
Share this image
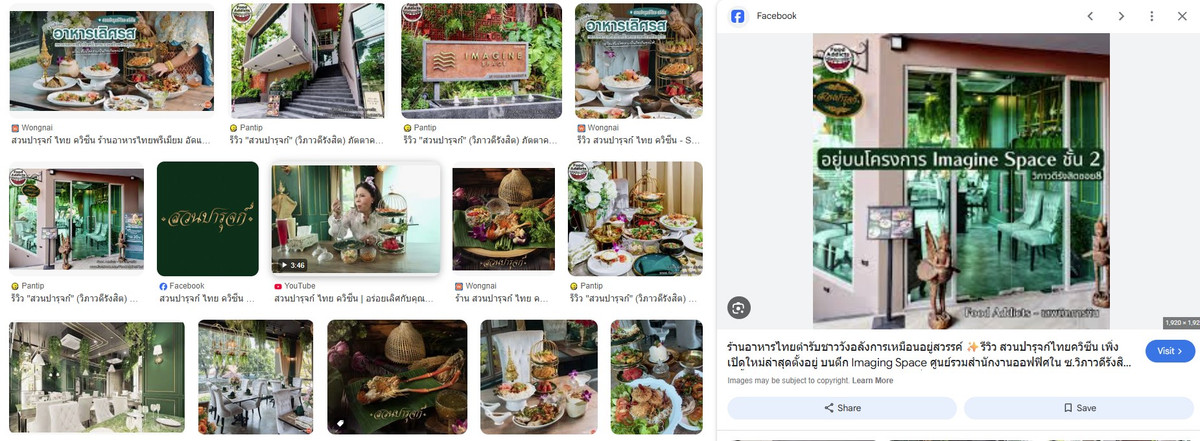(x=842, y=408)
